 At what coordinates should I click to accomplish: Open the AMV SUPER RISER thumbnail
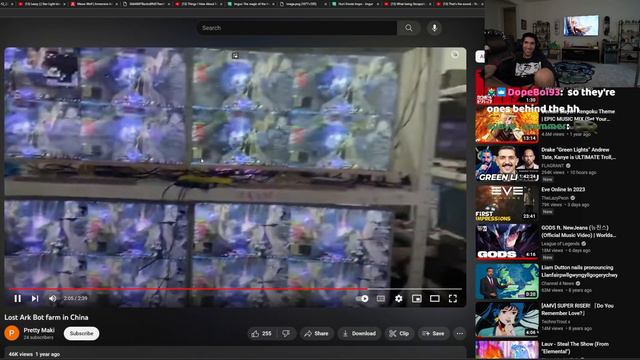click(507, 320)
